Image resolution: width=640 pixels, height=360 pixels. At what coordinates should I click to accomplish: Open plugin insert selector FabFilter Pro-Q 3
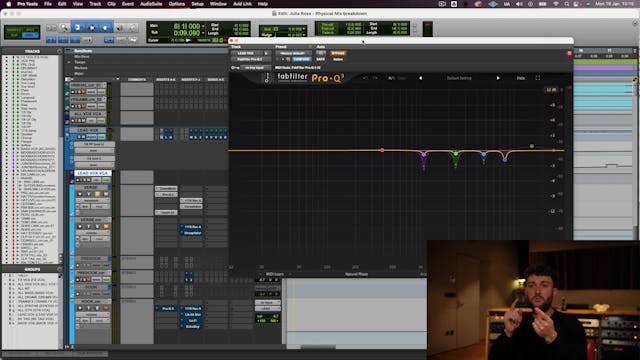point(251,59)
